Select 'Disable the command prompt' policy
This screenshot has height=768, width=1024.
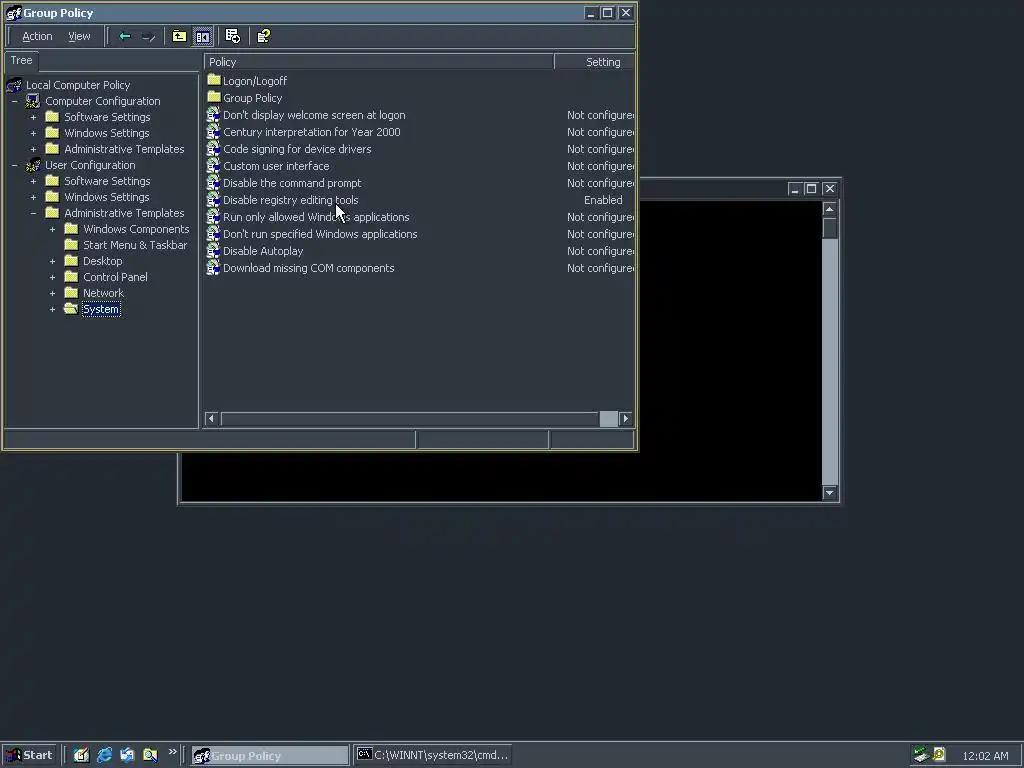click(292, 183)
